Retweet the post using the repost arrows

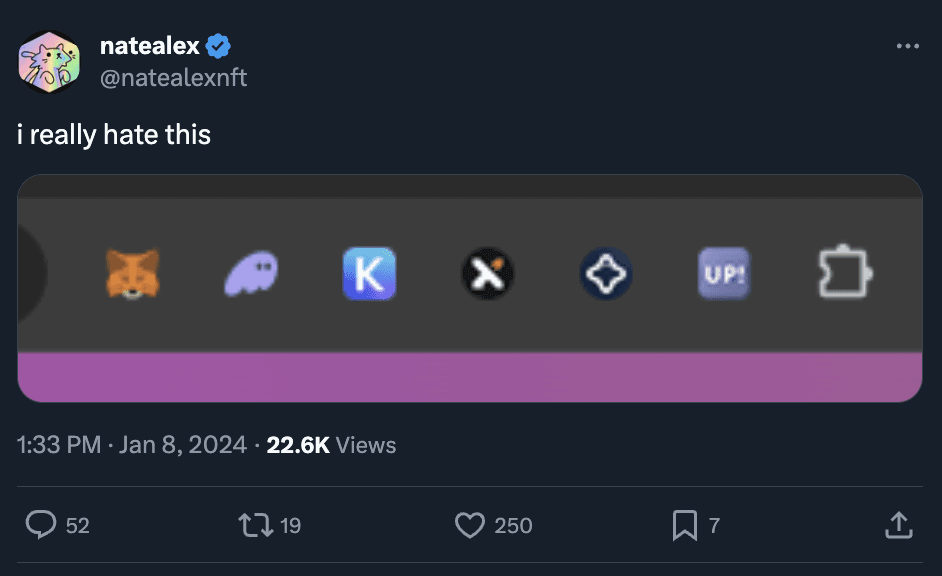(x=257, y=524)
